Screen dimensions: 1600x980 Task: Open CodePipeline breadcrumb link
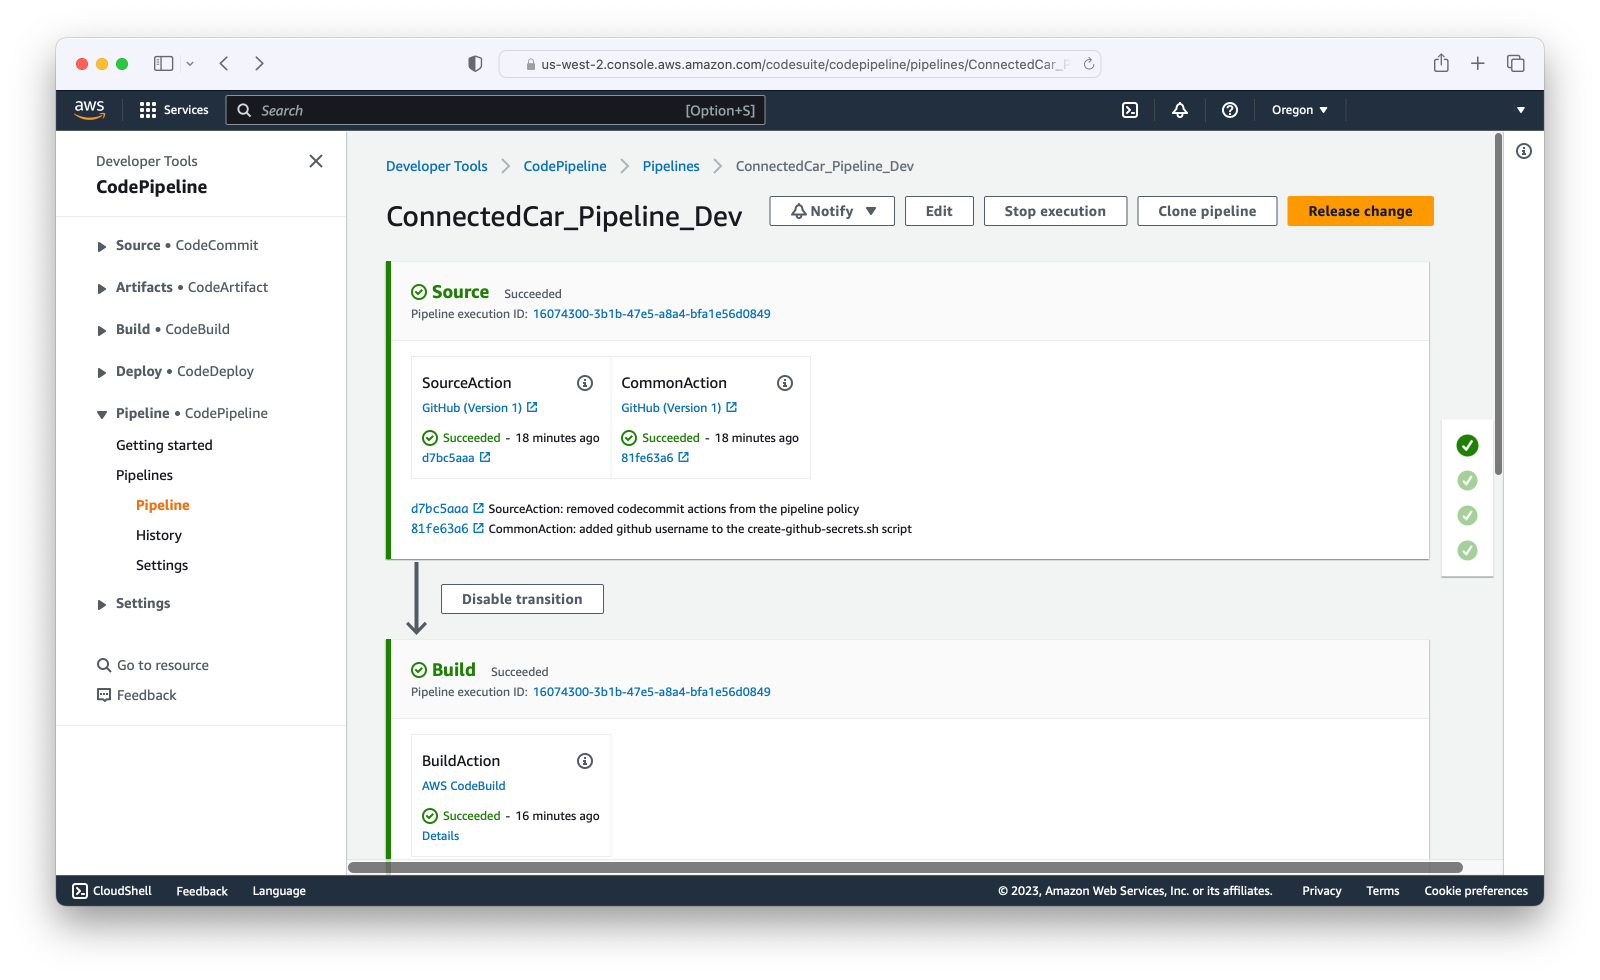tap(565, 166)
